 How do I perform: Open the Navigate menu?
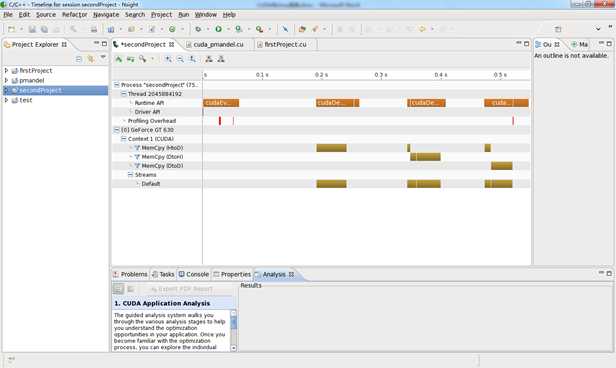click(x=106, y=15)
